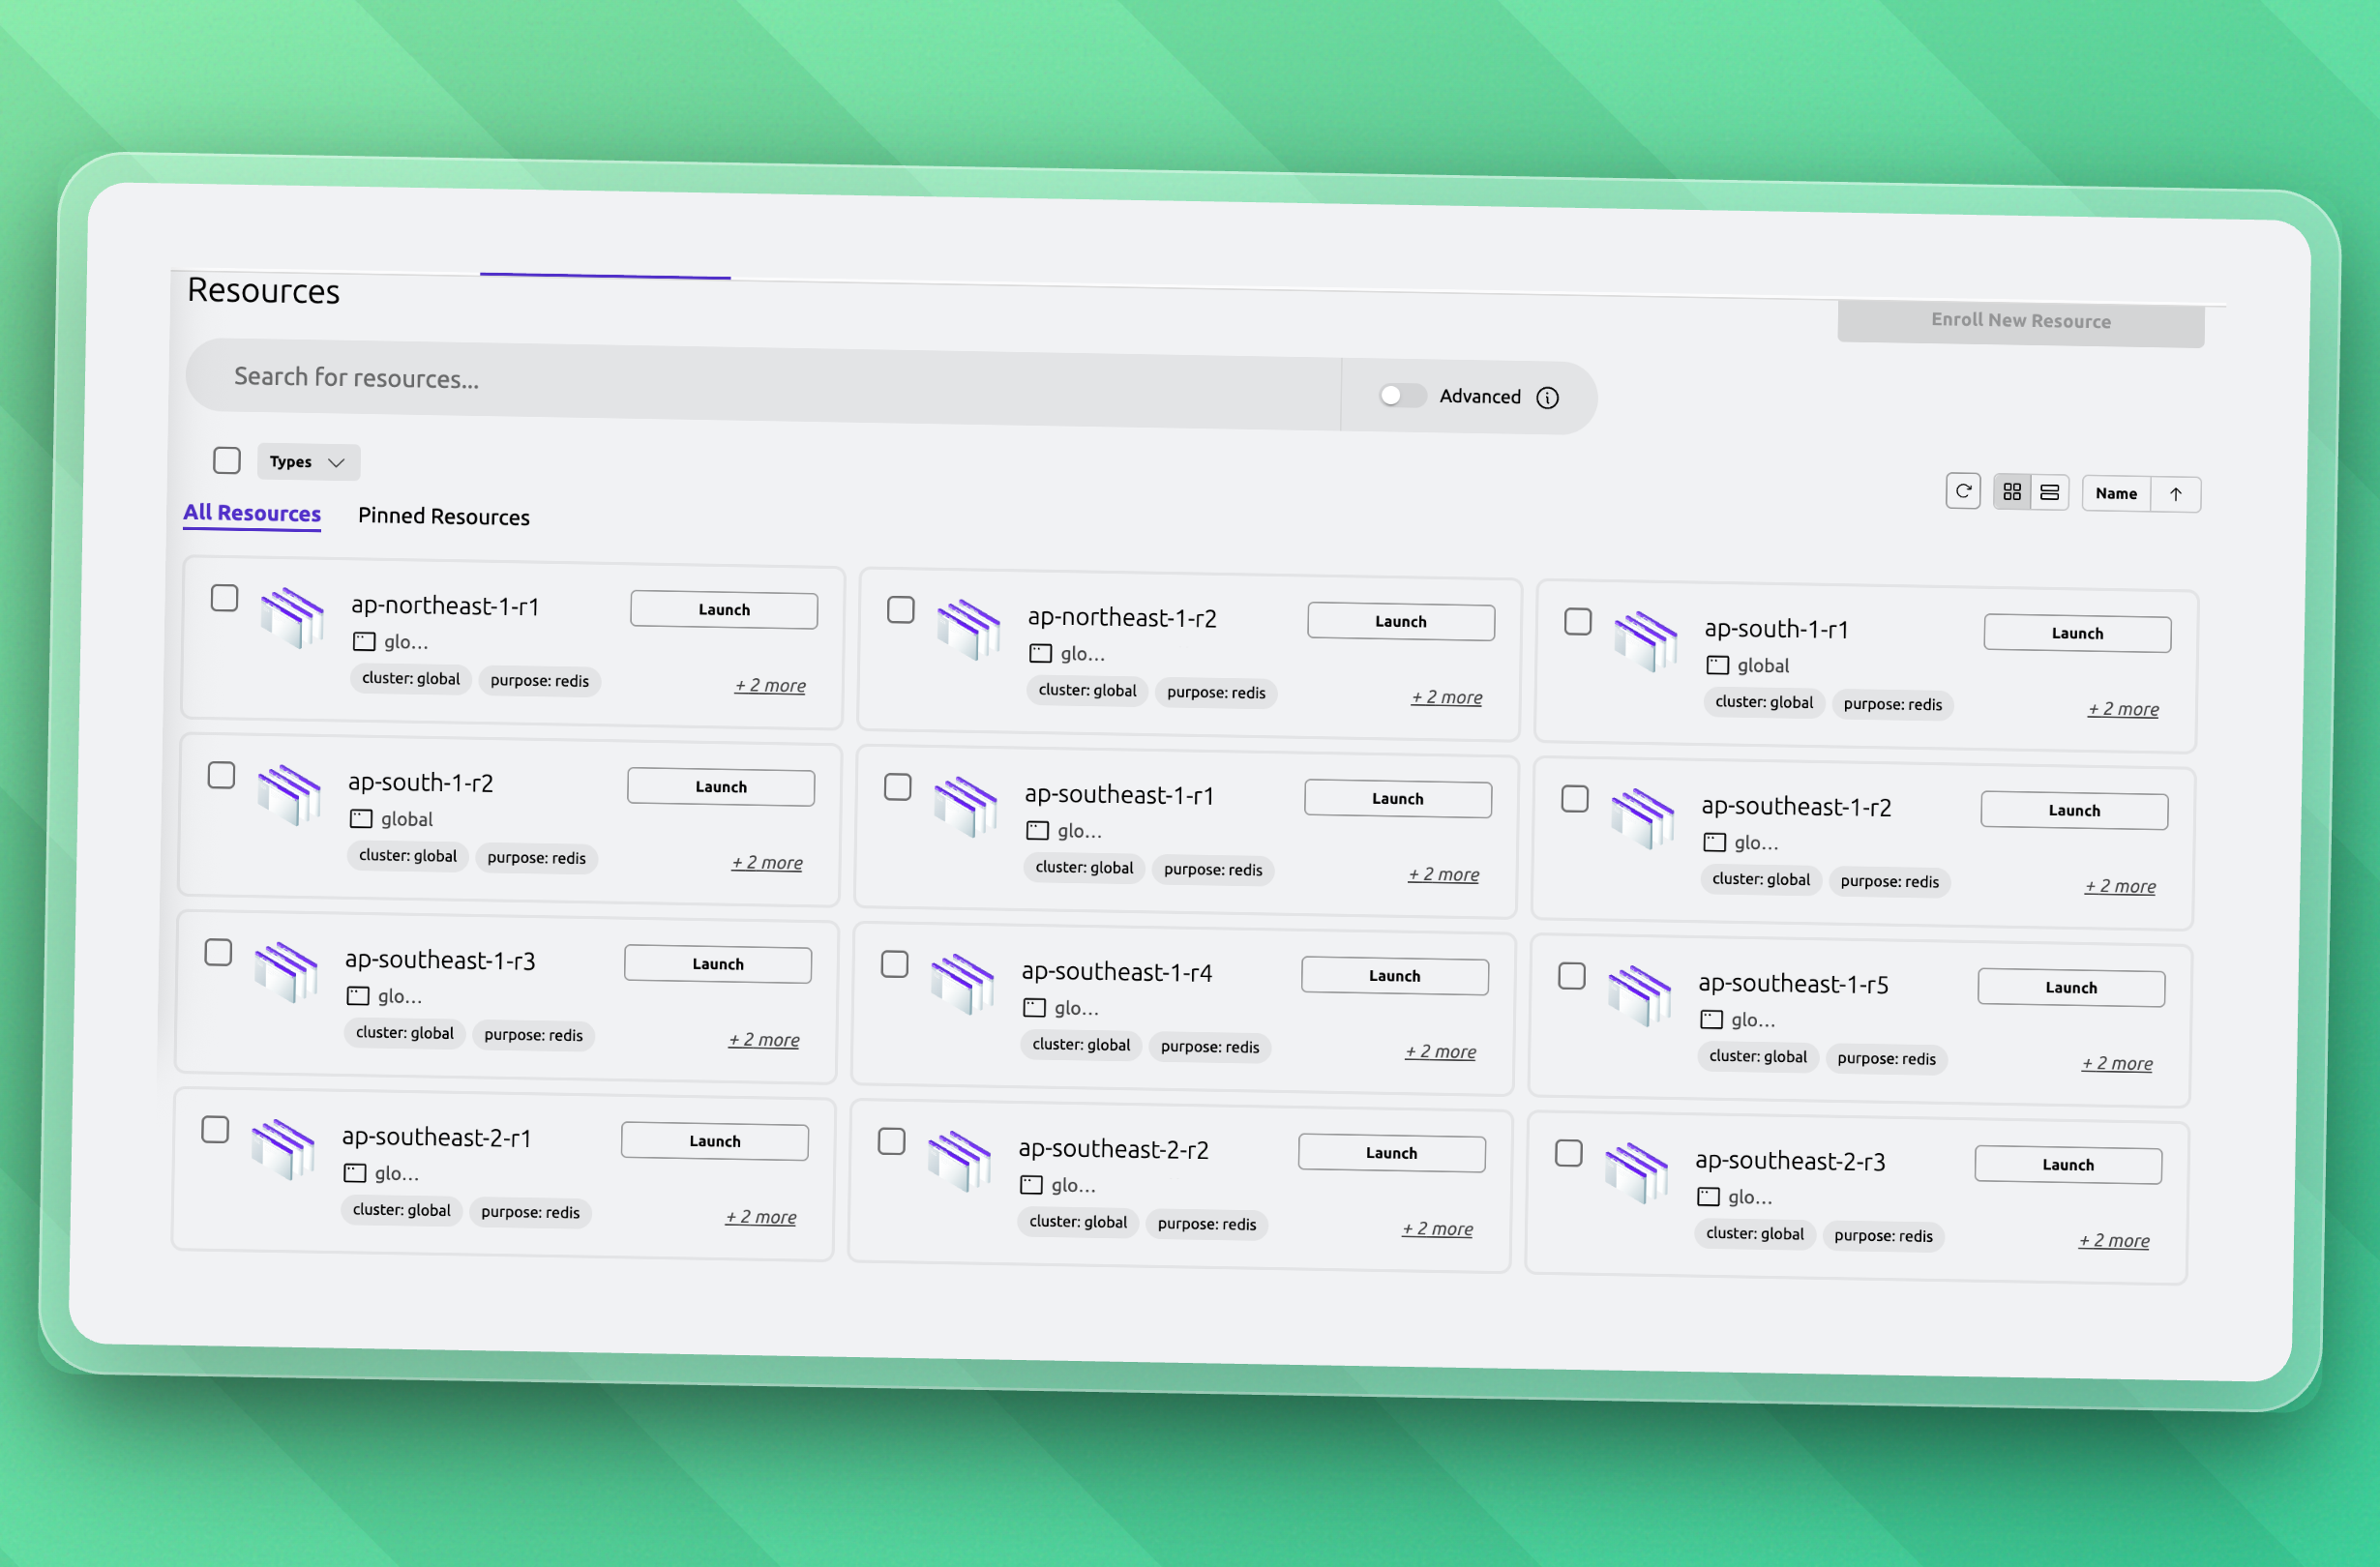
Task: Click the ap-south-1-r2 resource icon
Action: 290,793
